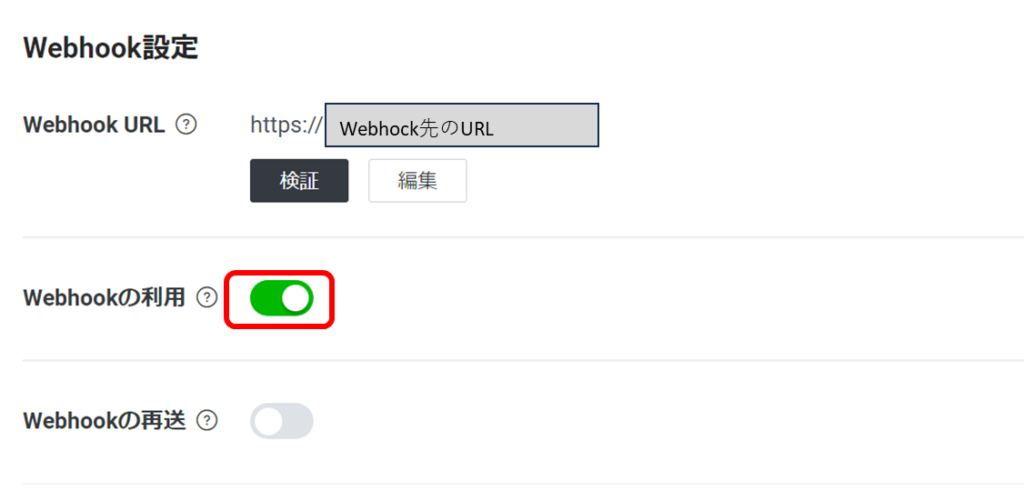Click the Webhookの利用 label text
The image size is (1024, 491).
[104, 298]
